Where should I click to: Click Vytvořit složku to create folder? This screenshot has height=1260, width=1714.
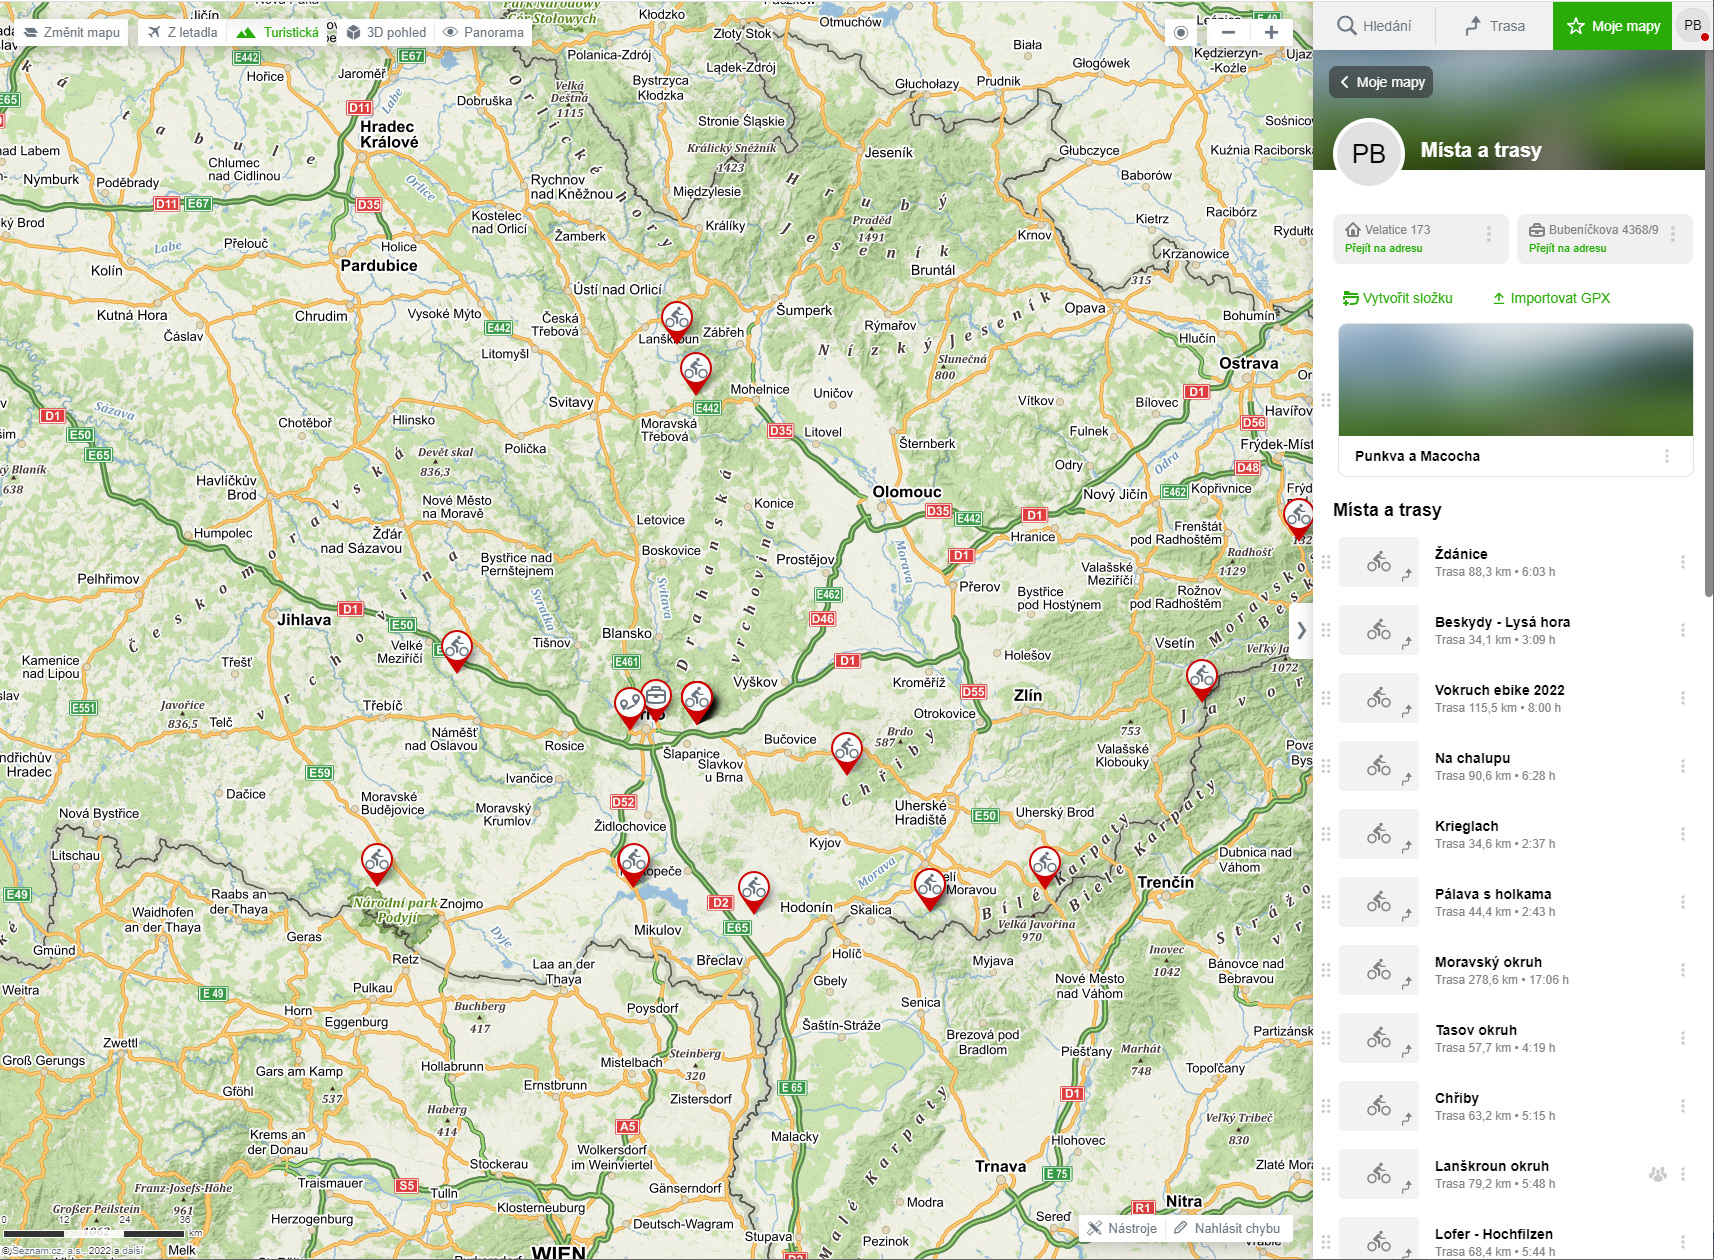(1398, 298)
